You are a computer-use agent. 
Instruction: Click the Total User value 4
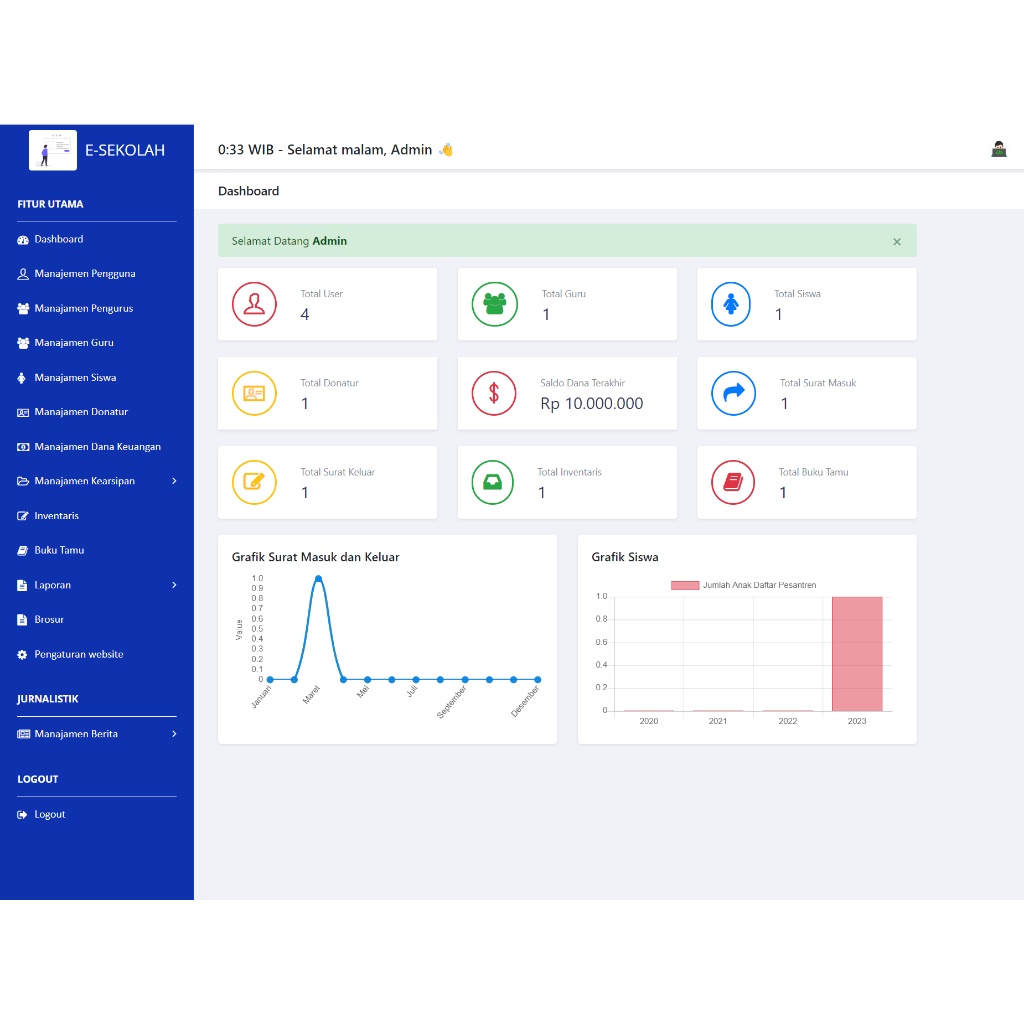pos(304,315)
